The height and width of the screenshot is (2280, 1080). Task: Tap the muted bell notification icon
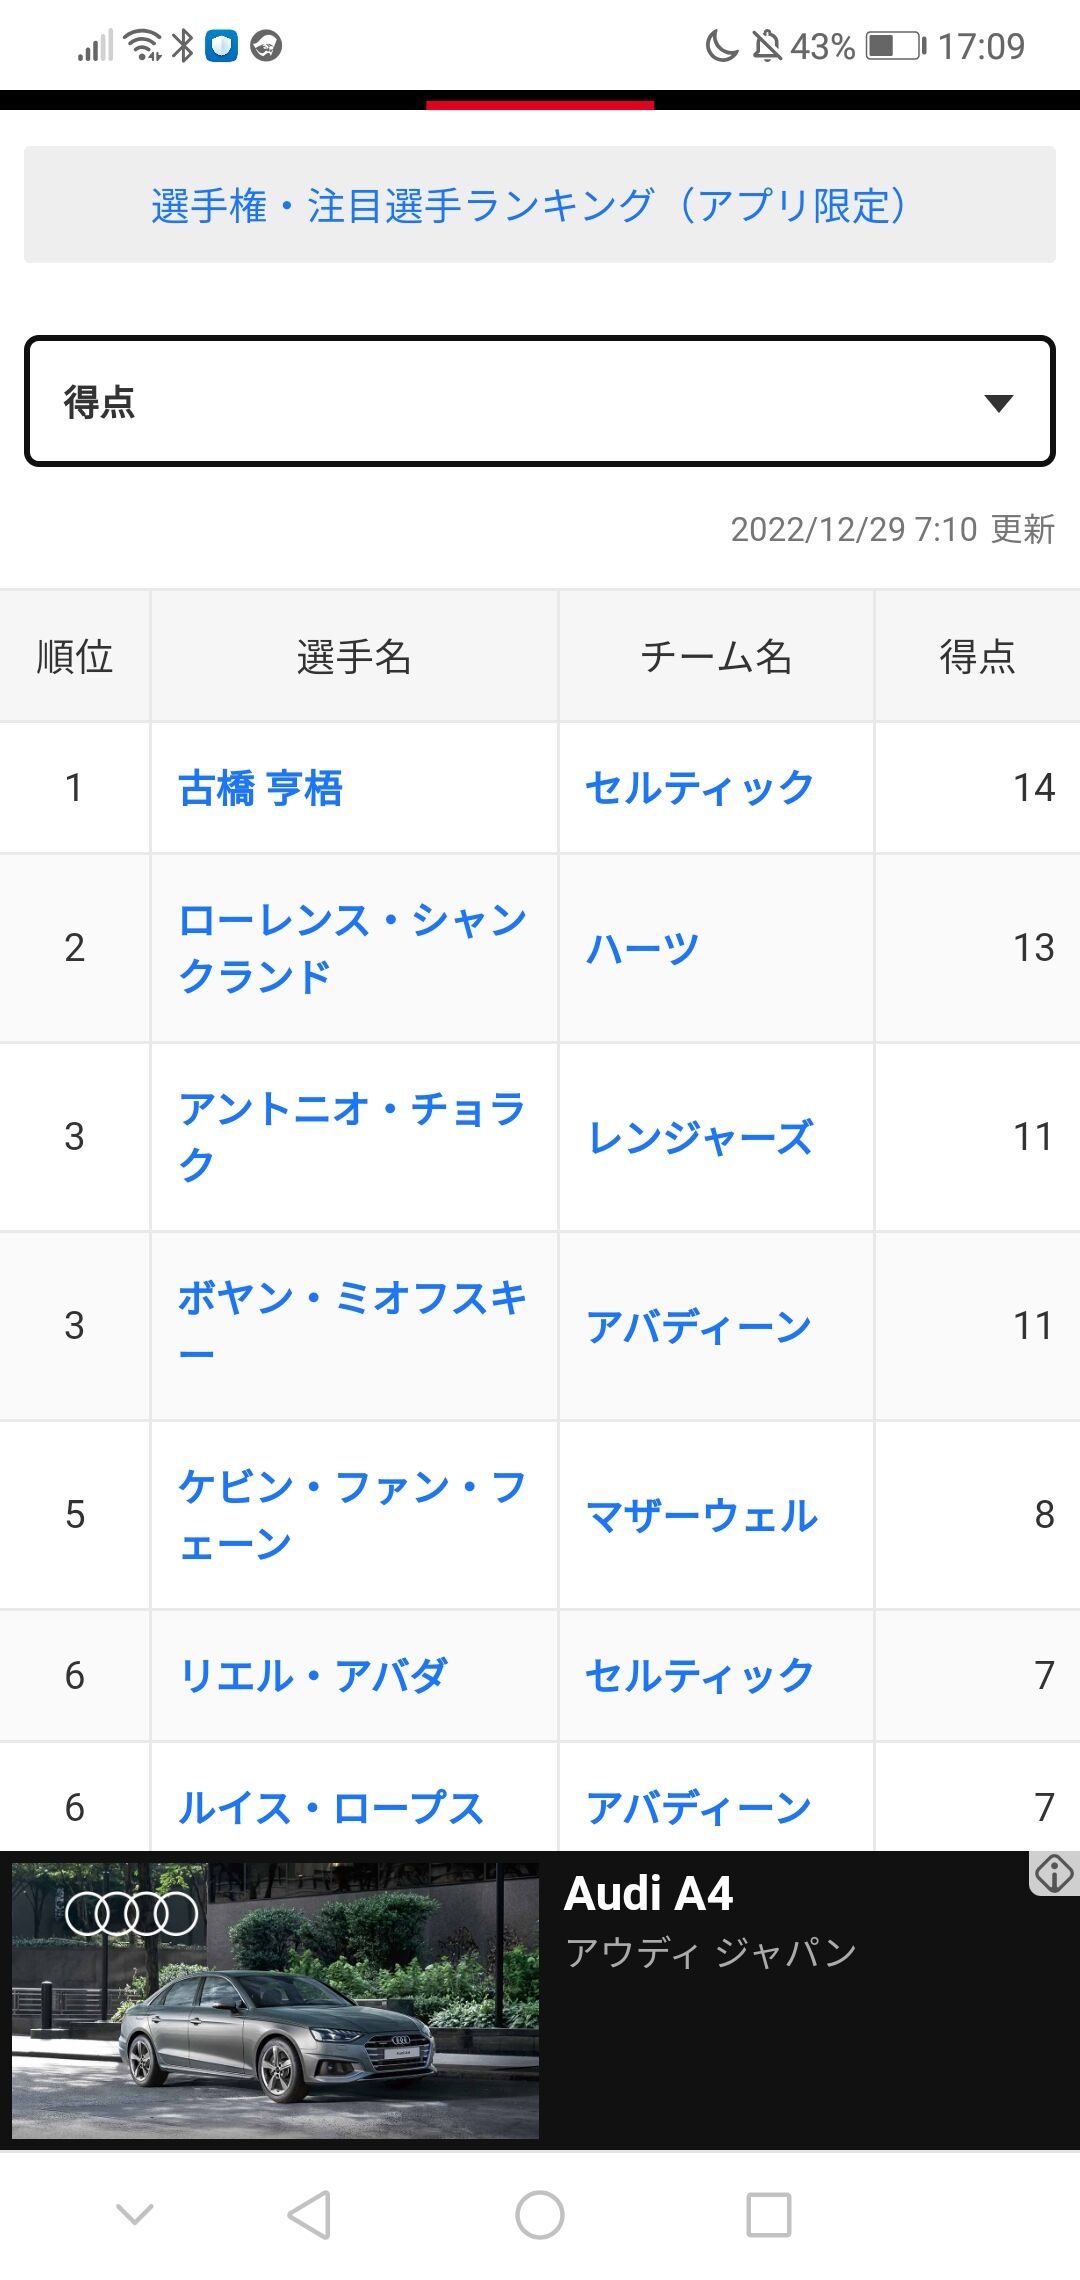tap(767, 46)
